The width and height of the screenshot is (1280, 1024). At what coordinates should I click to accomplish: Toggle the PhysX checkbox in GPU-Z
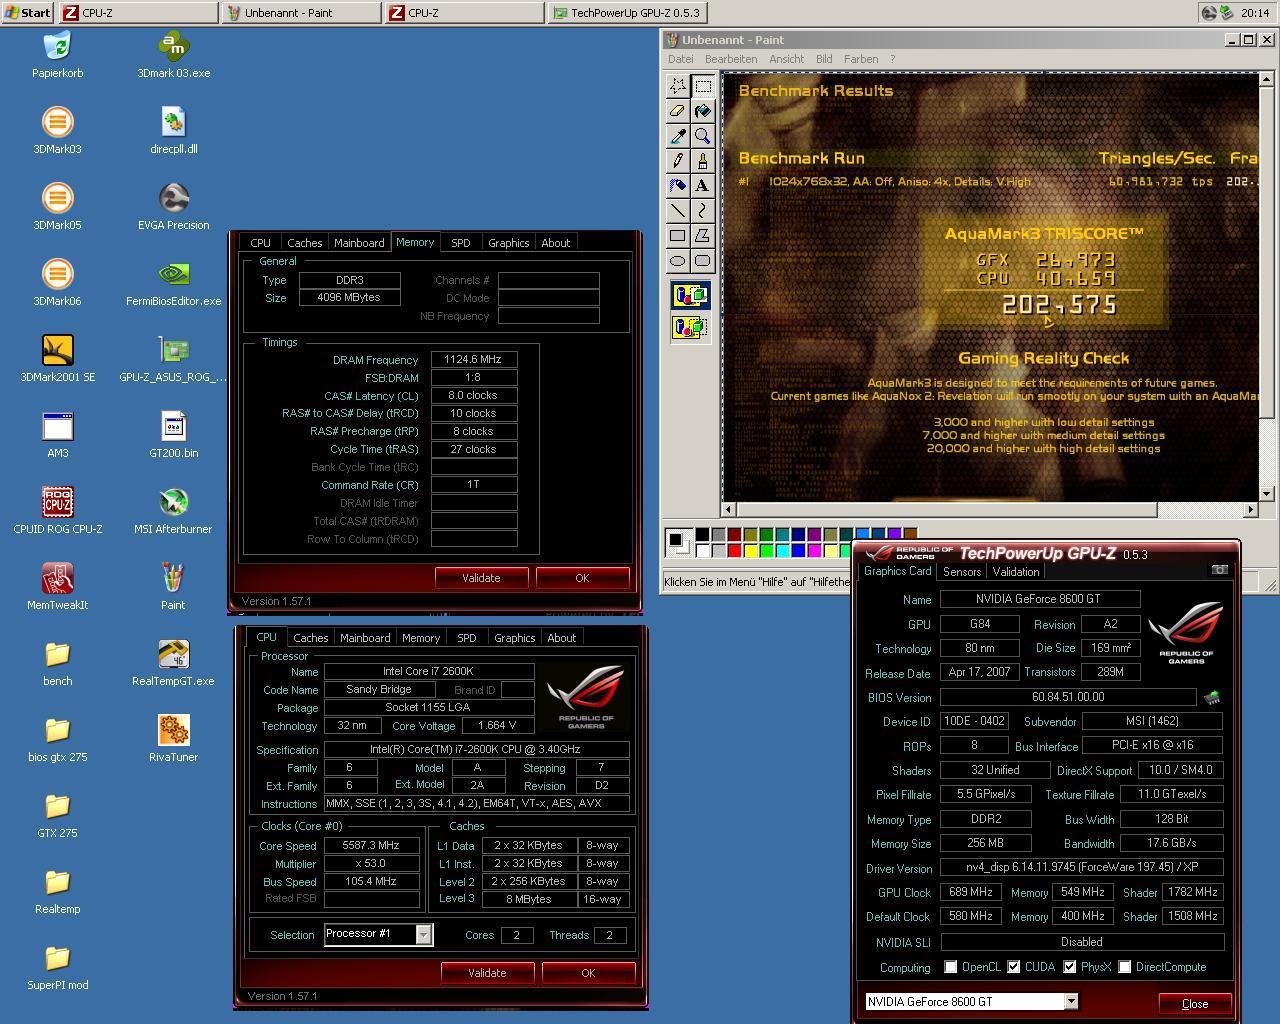tap(1070, 967)
